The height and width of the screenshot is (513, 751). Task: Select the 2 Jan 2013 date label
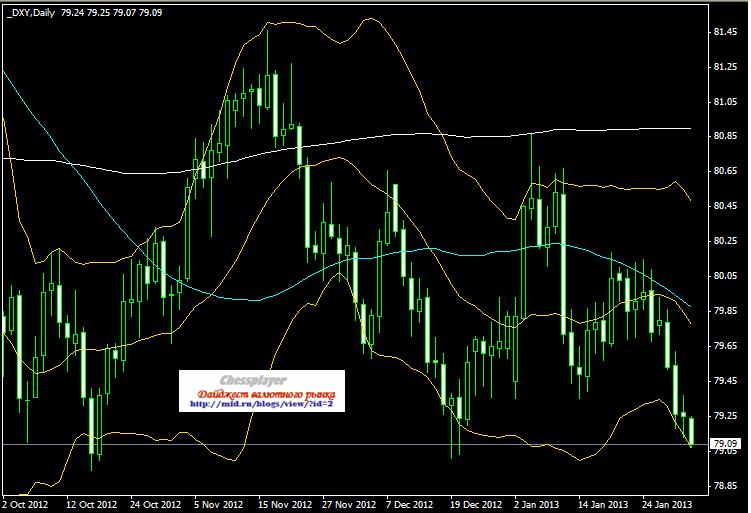tap(536, 504)
